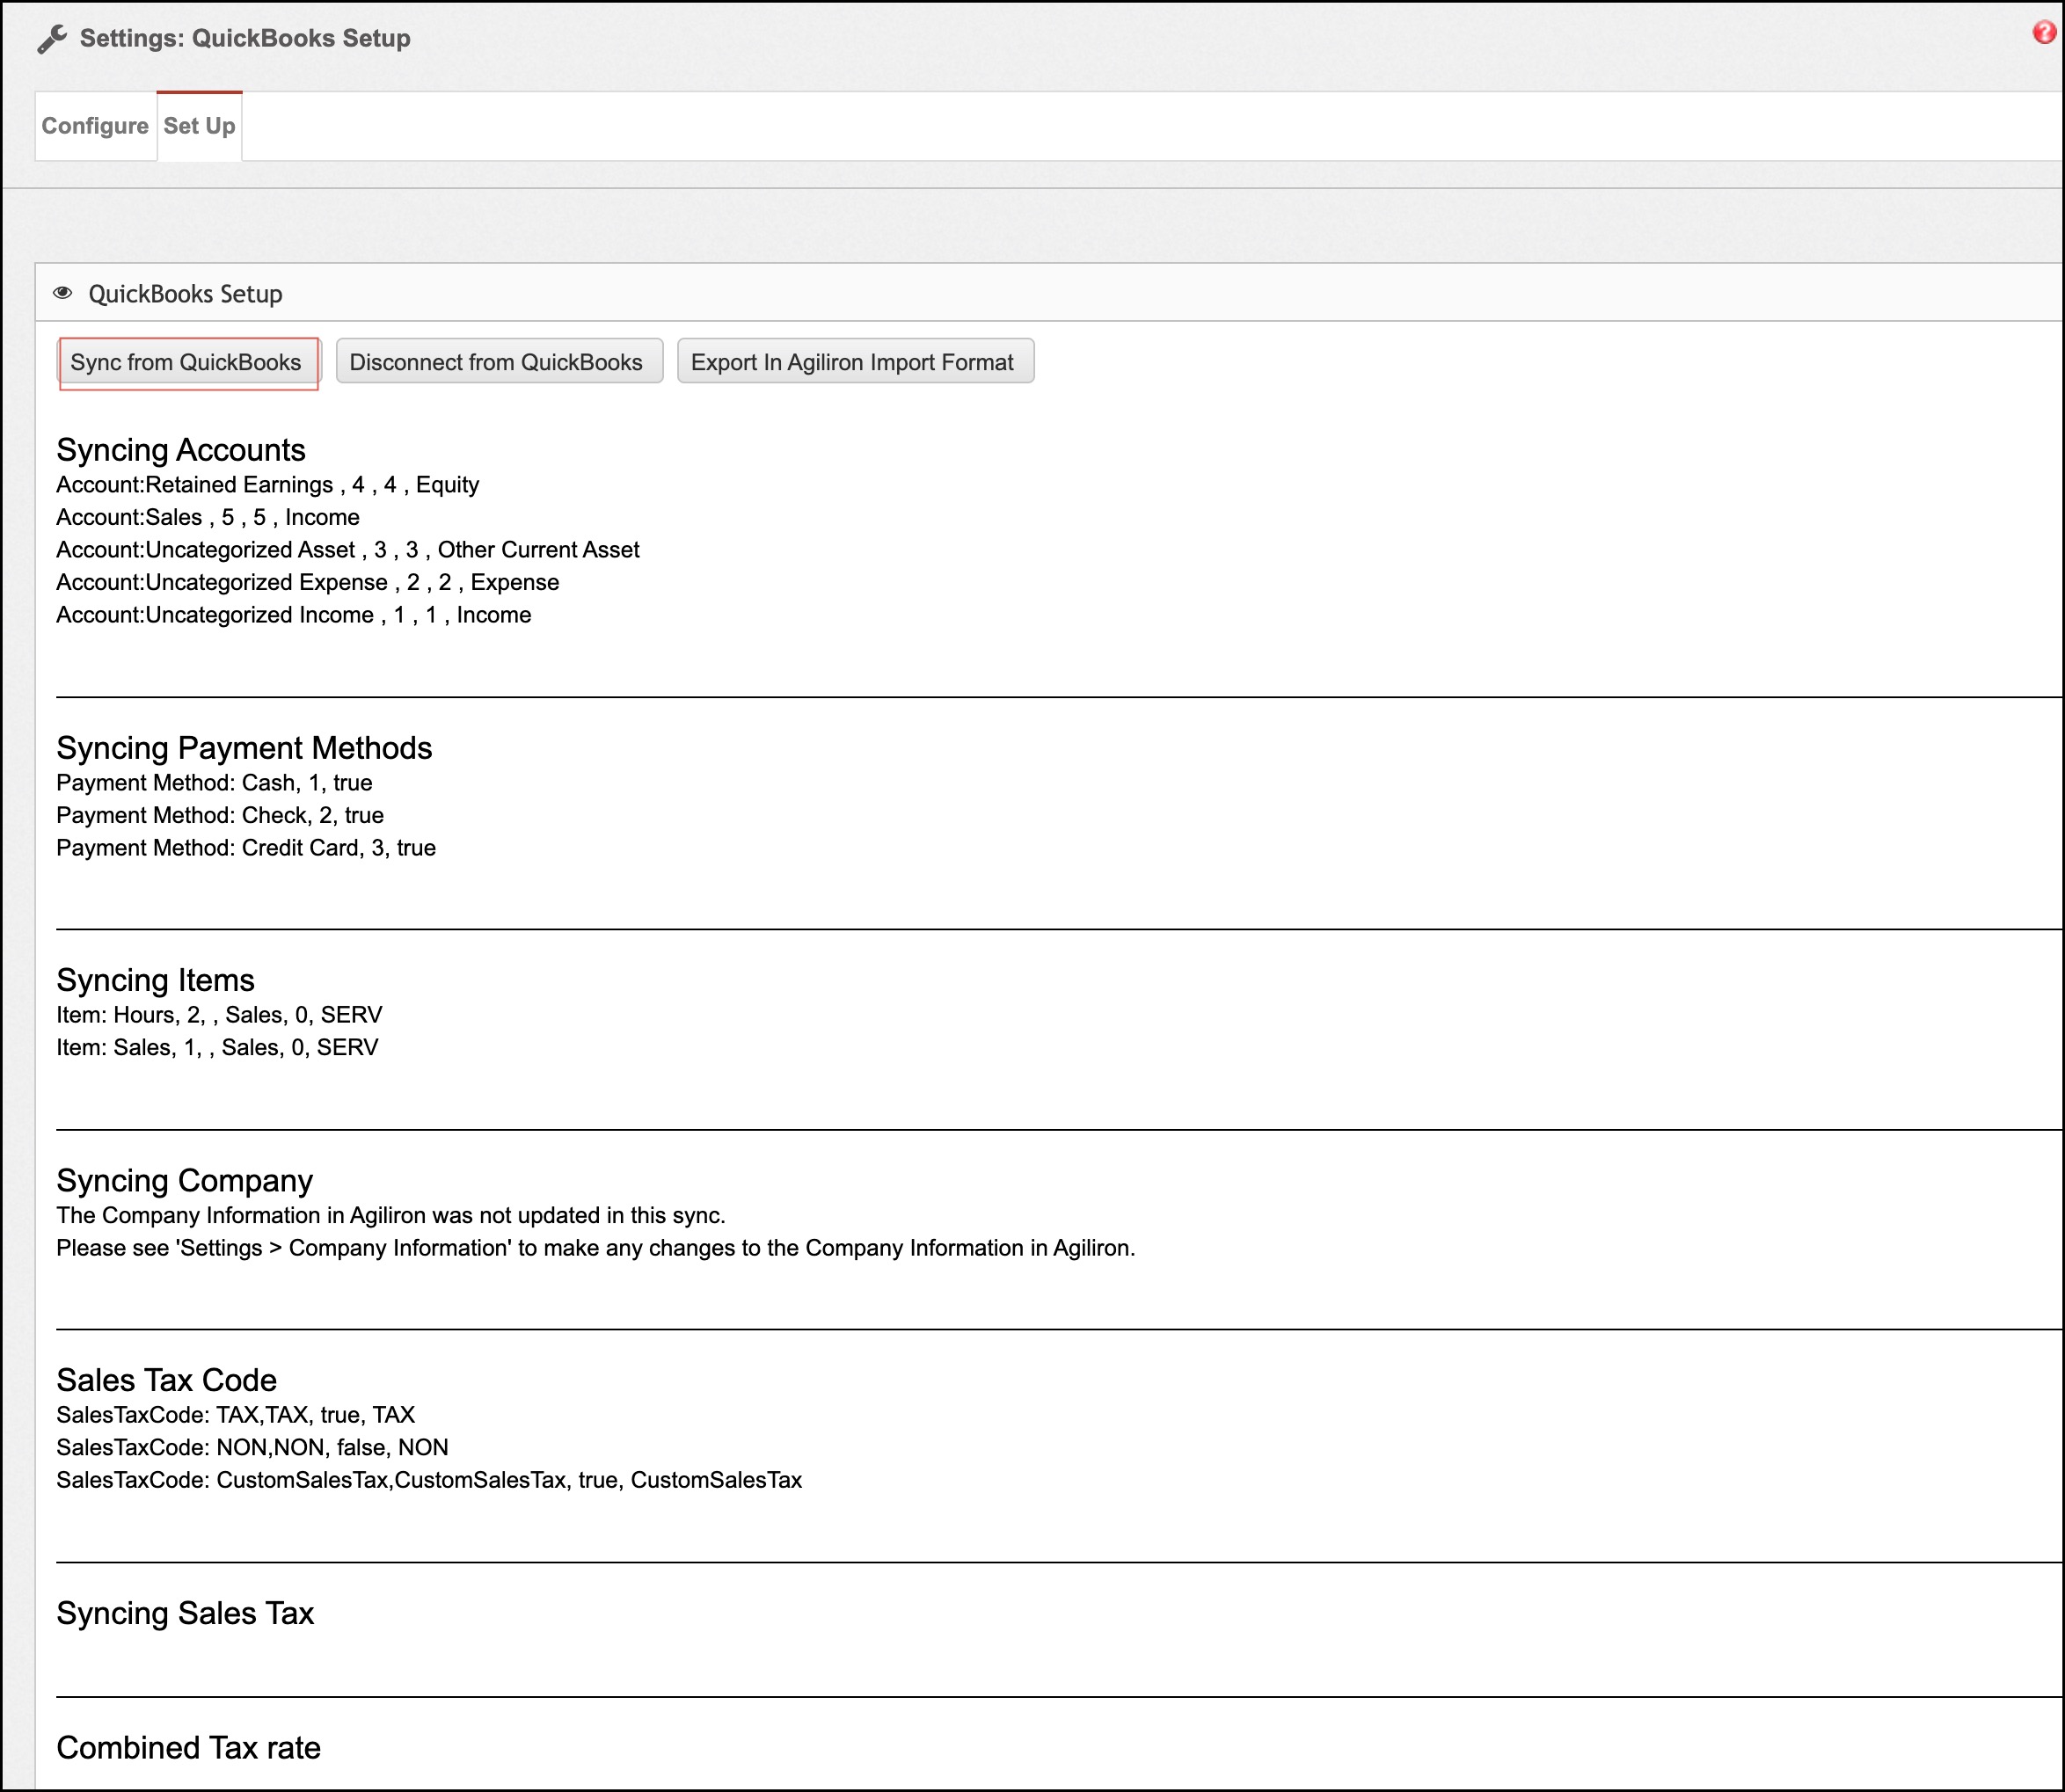Click the QuickBooks Setup panel header
Viewport: 2065px width, 1792px height.
[x=186, y=294]
